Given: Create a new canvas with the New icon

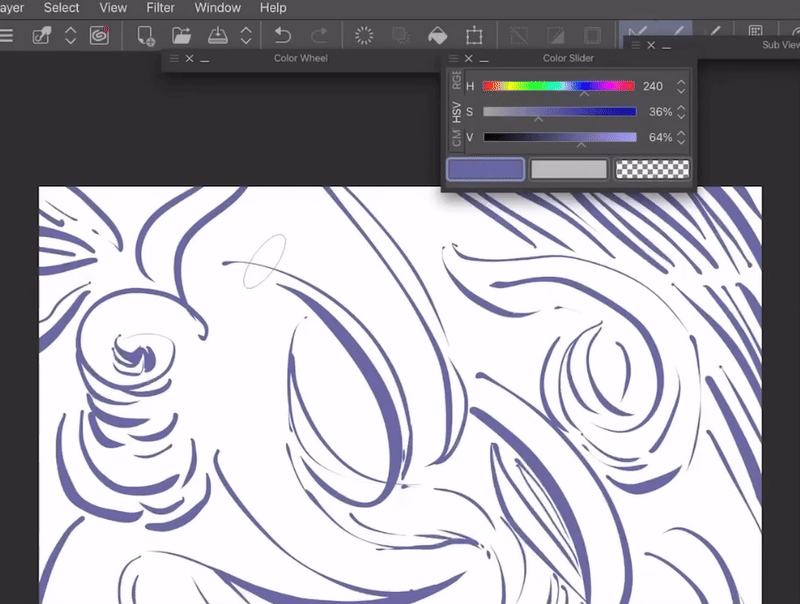Looking at the screenshot, I should [x=145, y=36].
